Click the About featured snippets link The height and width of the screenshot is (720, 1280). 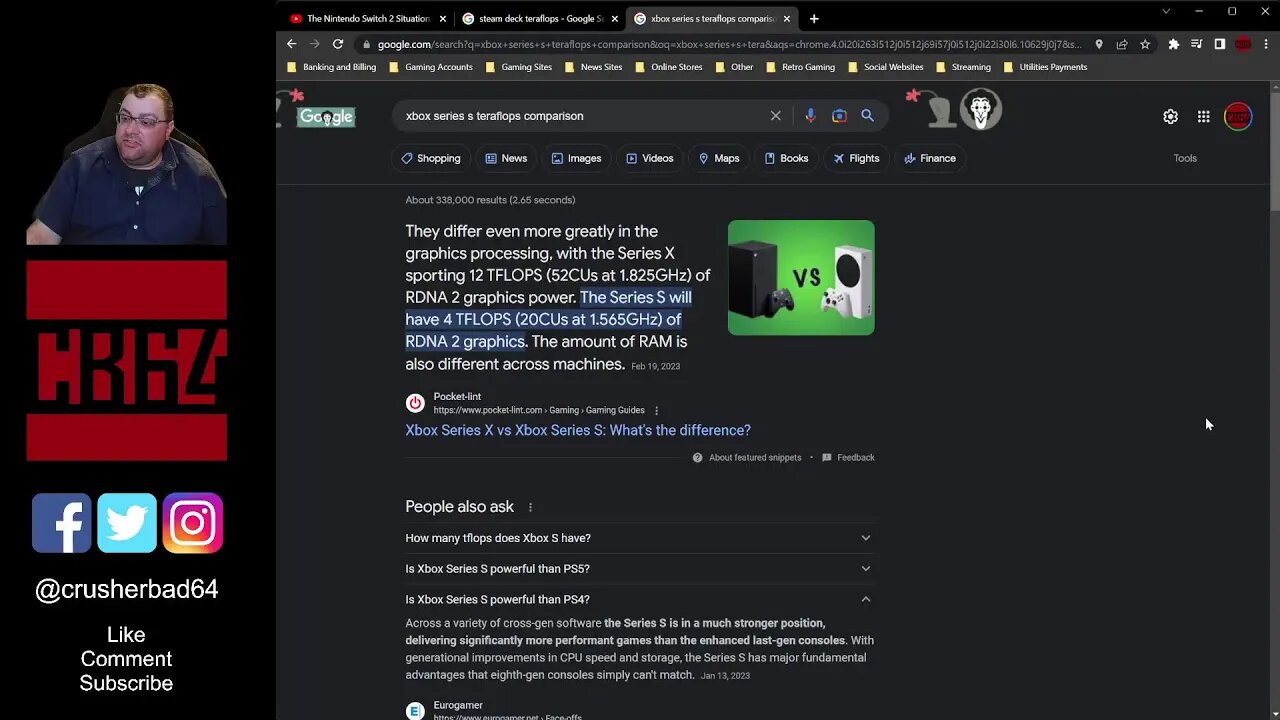755,458
